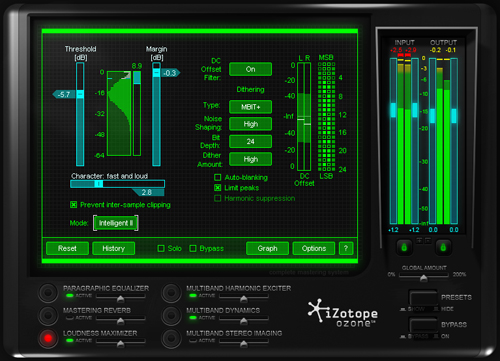Change Noise Shaping from High
This screenshot has width=500, height=361.
pos(250,124)
